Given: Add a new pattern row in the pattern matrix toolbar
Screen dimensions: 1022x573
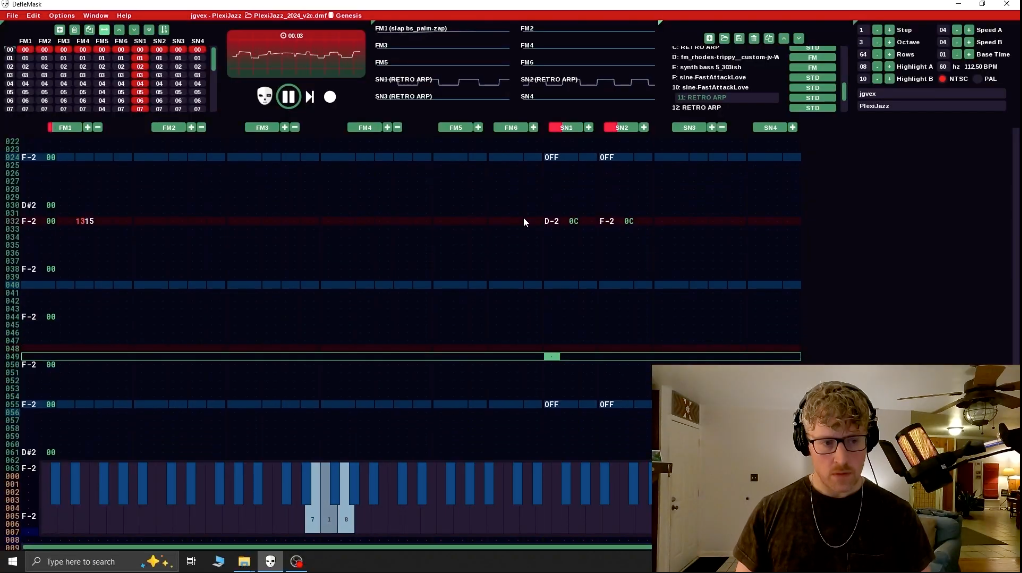Looking at the screenshot, I should [59, 30].
